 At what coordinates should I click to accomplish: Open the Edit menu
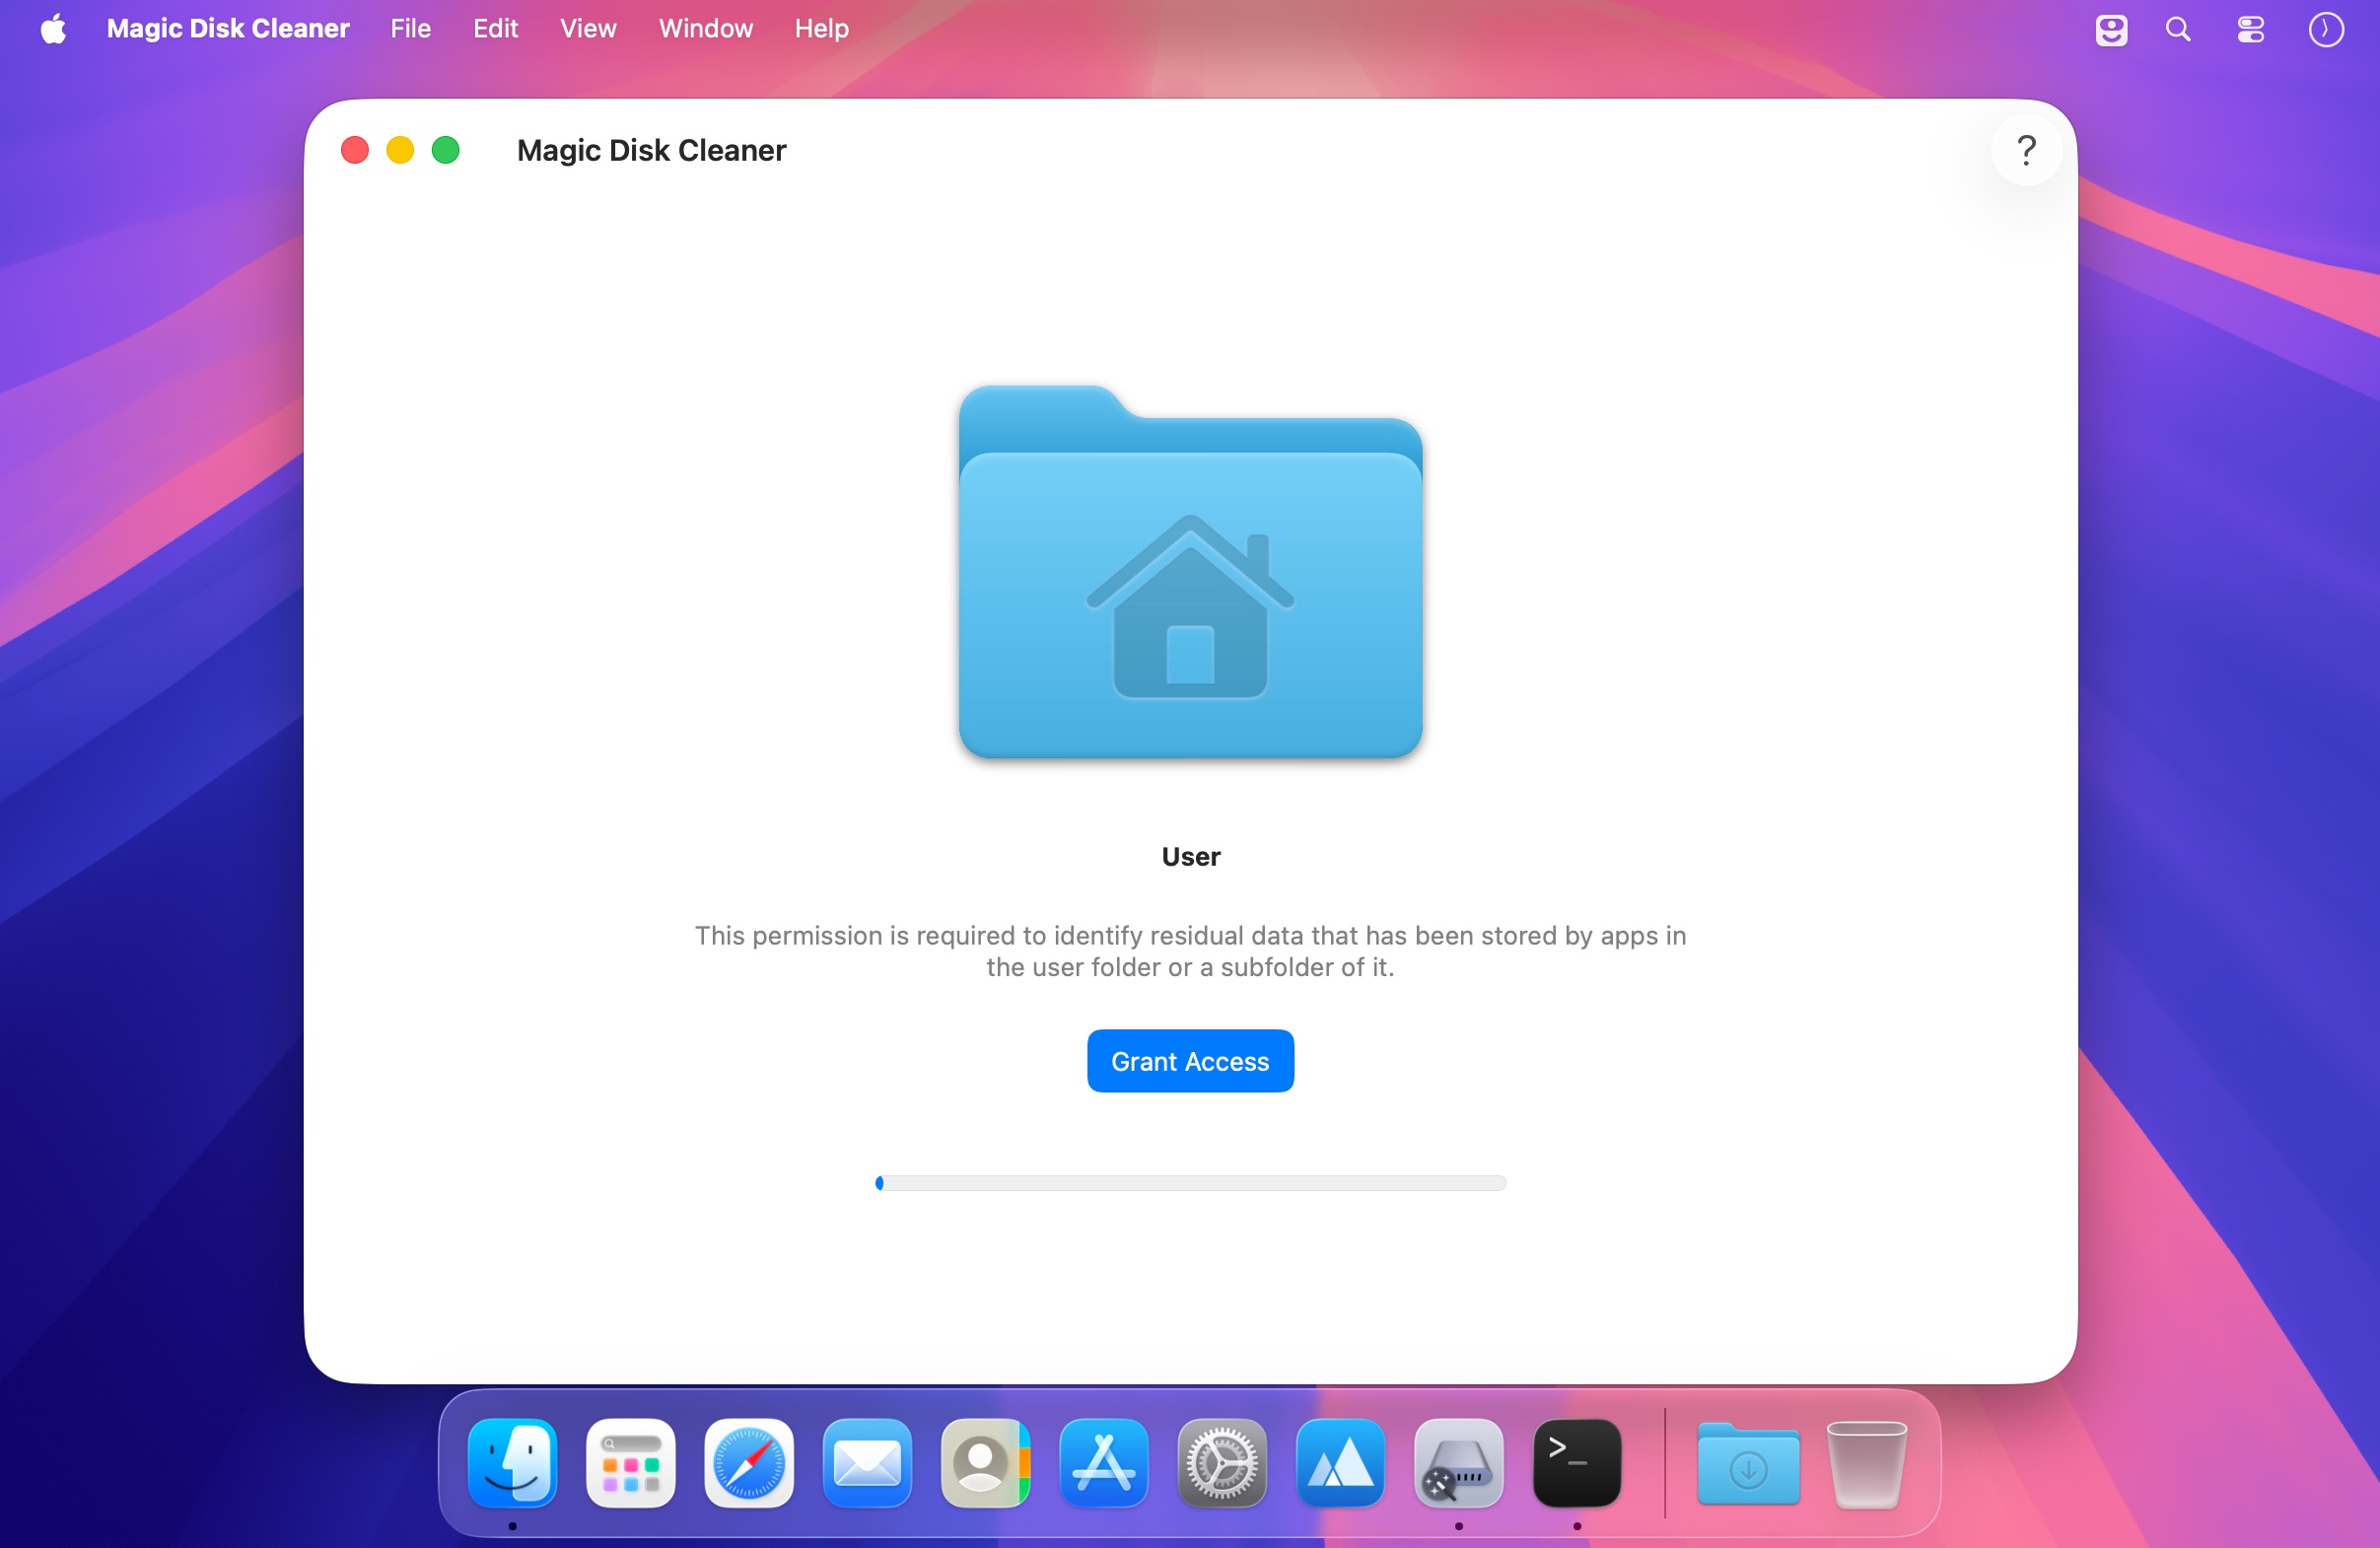(495, 29)
